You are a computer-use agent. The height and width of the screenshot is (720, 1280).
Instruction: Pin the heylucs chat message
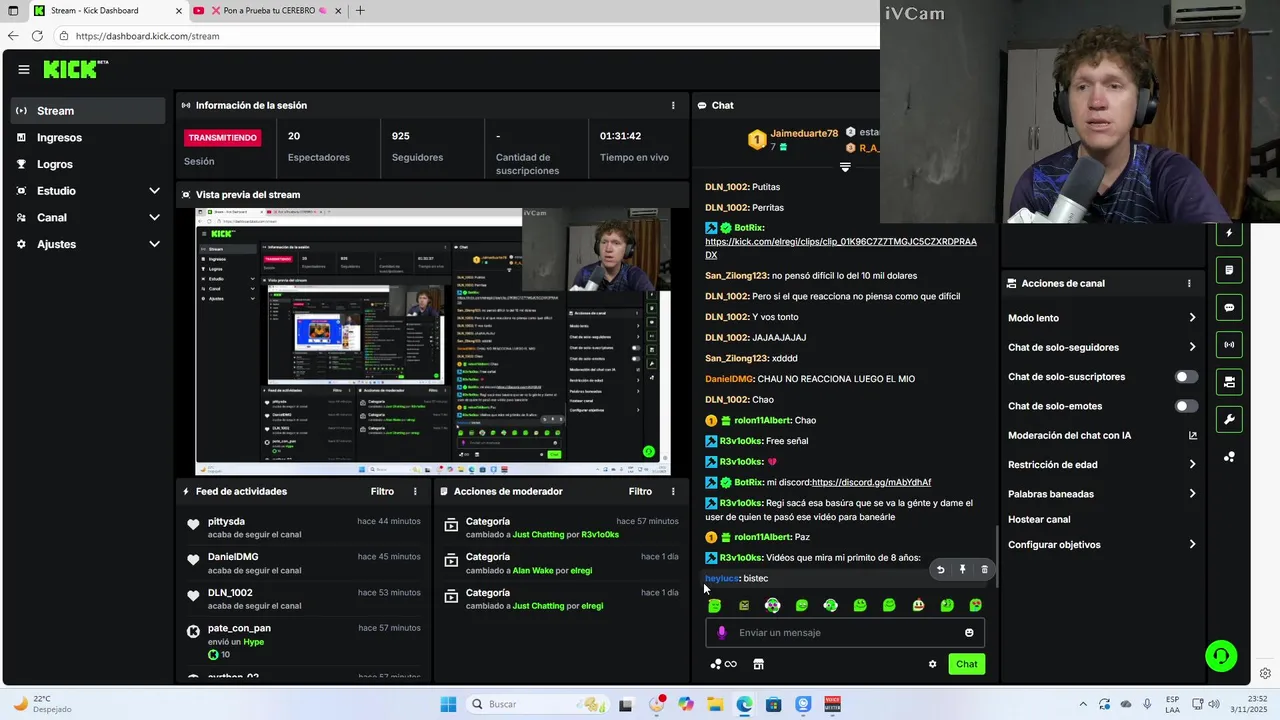pos(962,570)
